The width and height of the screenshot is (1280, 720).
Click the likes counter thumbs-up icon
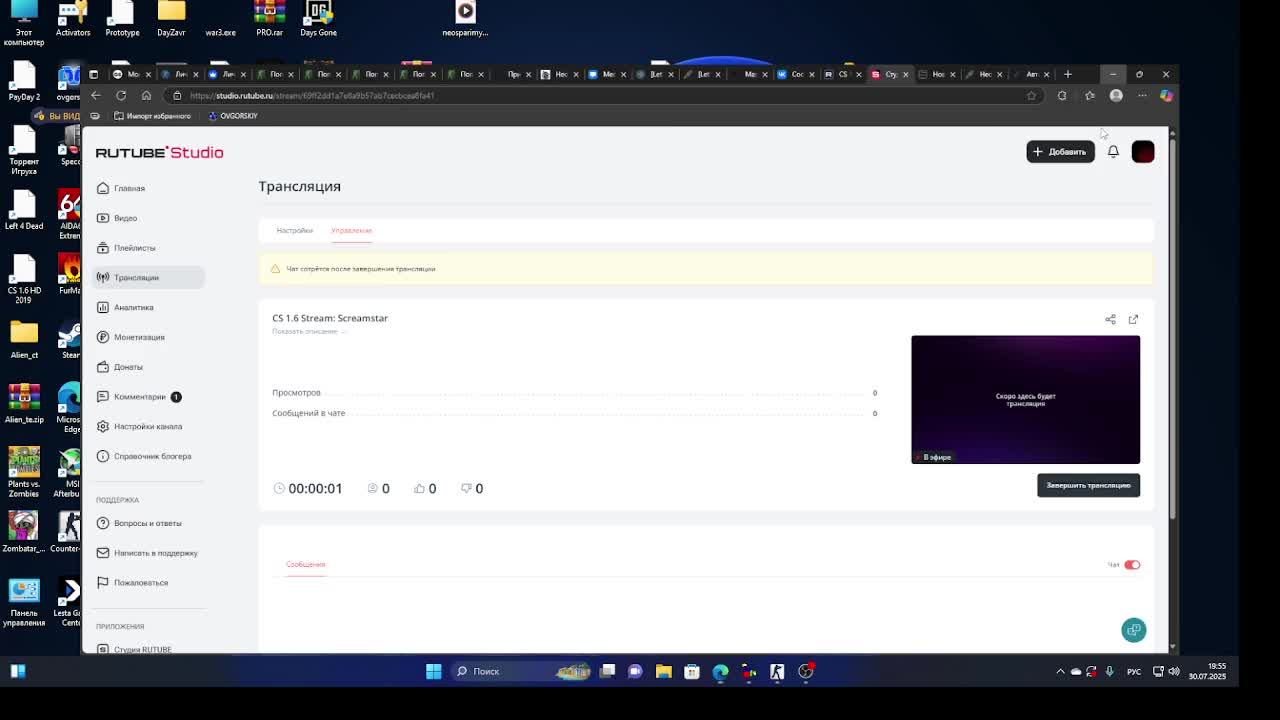pos(419,488)
